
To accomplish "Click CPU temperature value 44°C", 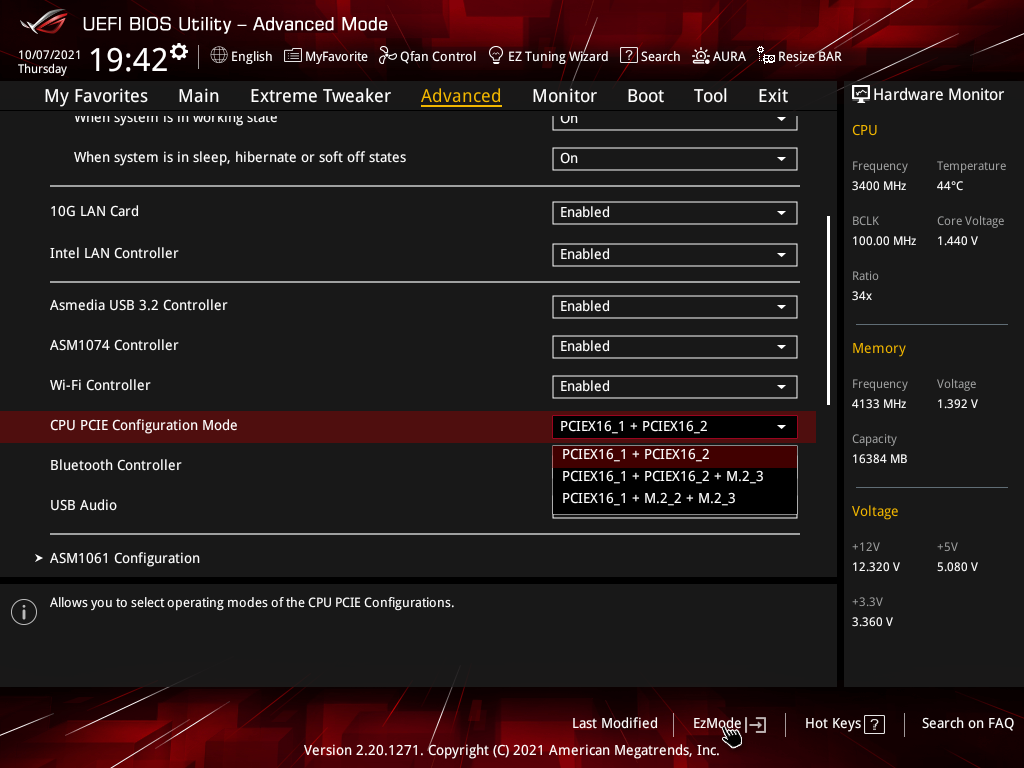I will point(950,186).
